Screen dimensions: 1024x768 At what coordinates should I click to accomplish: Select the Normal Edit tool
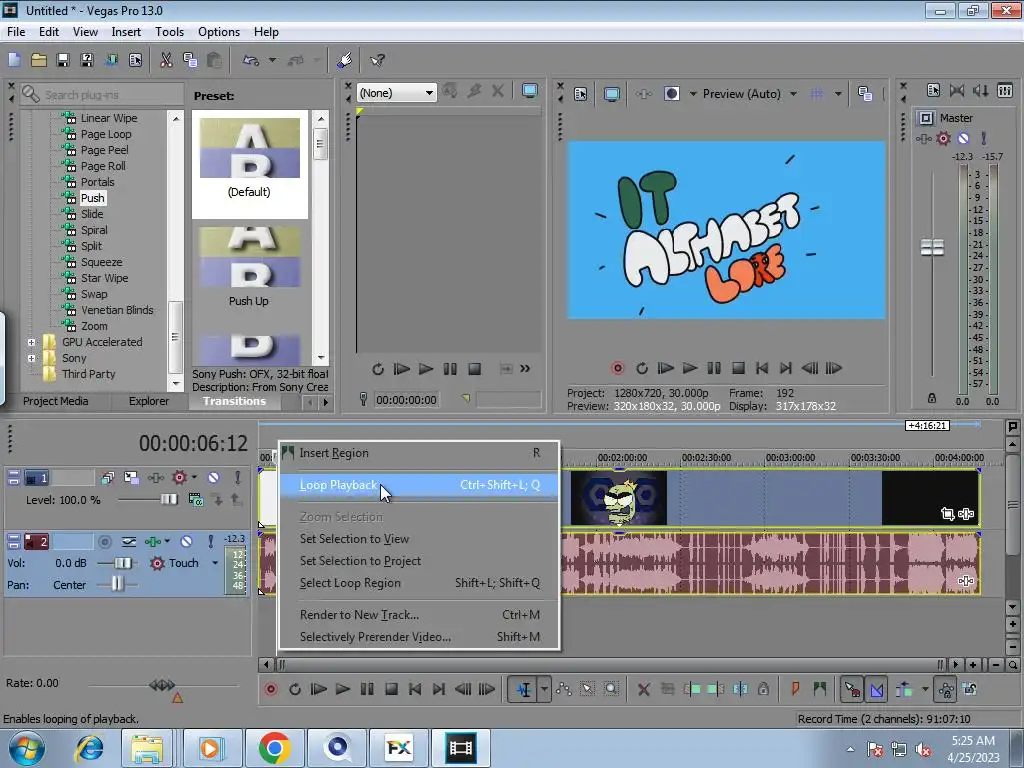[524, 689]
